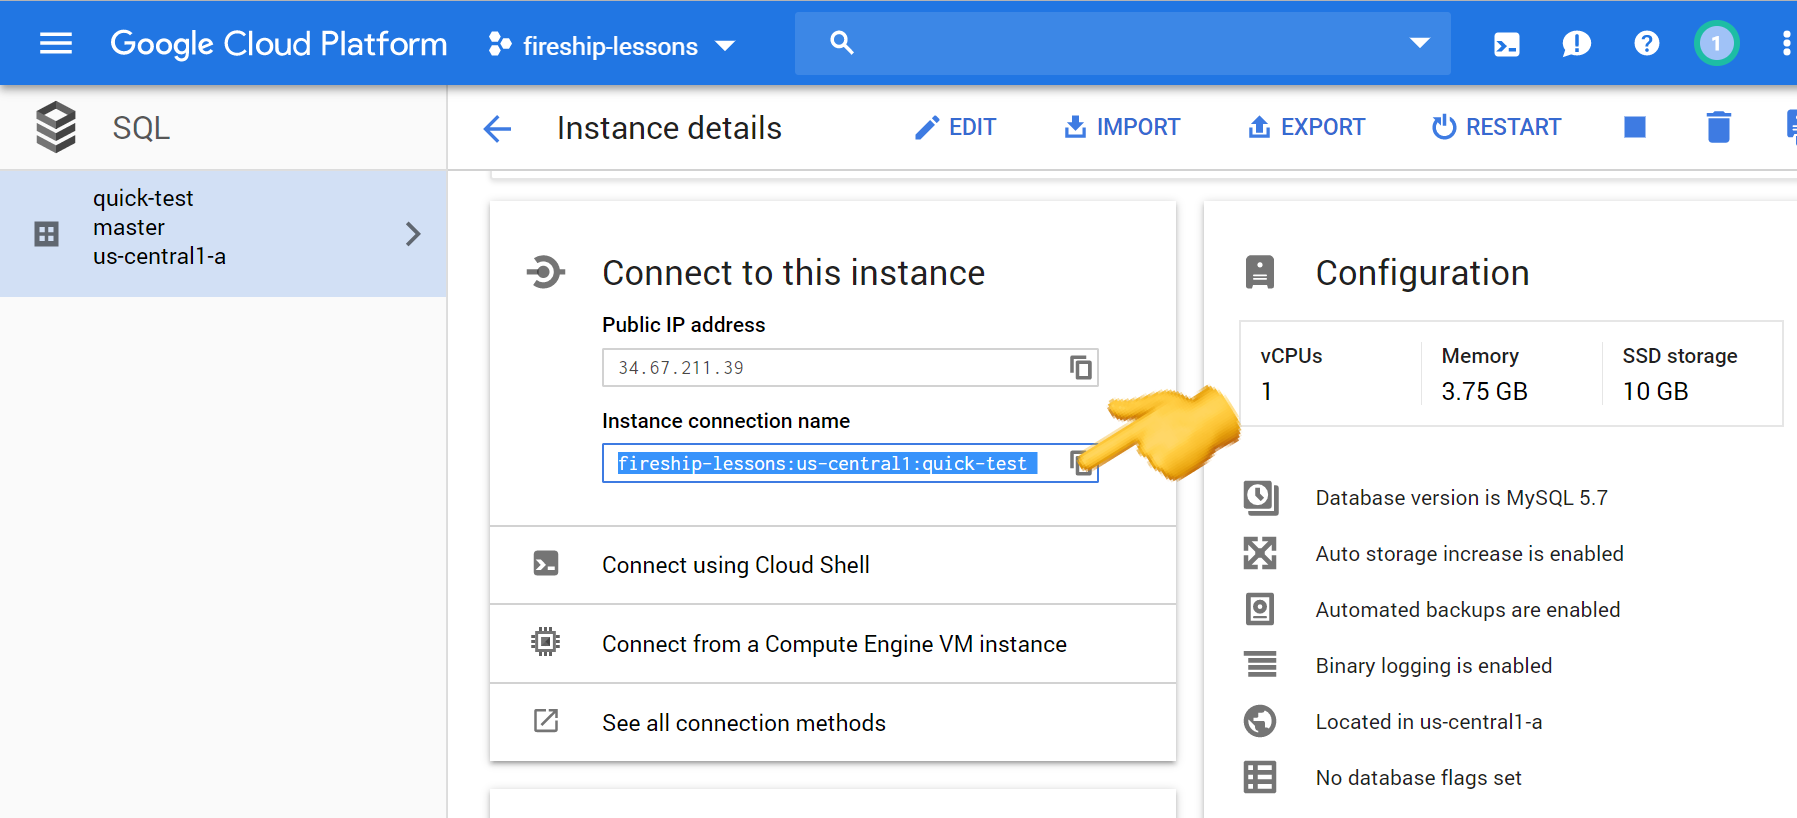Click the IMPORT button
This screenshot has height=818, width=1797.
[x=1122, y=127]
